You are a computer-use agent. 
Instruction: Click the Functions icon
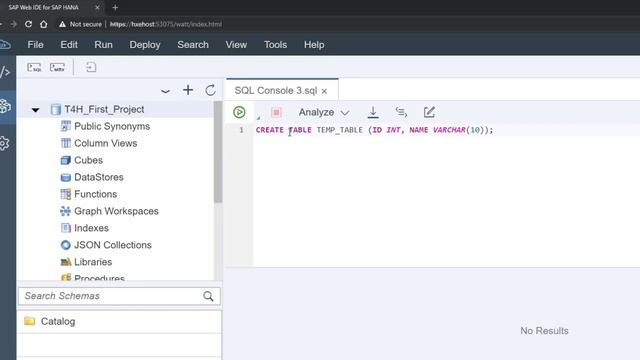coord(65,194)
